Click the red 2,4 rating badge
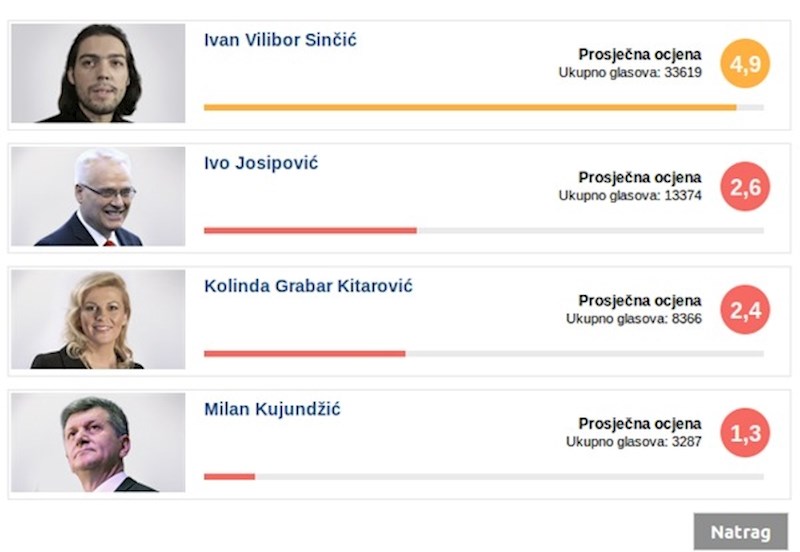 tap(745, 310)
